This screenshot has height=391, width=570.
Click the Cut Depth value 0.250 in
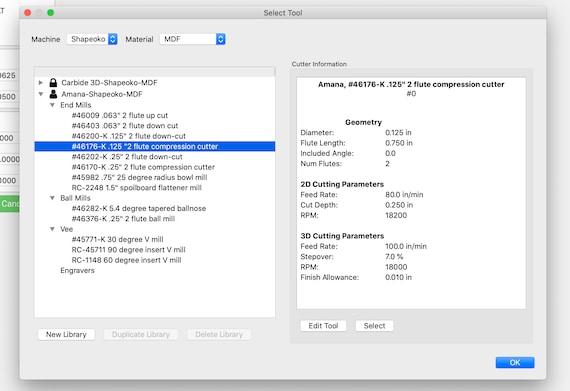point(399,205)
